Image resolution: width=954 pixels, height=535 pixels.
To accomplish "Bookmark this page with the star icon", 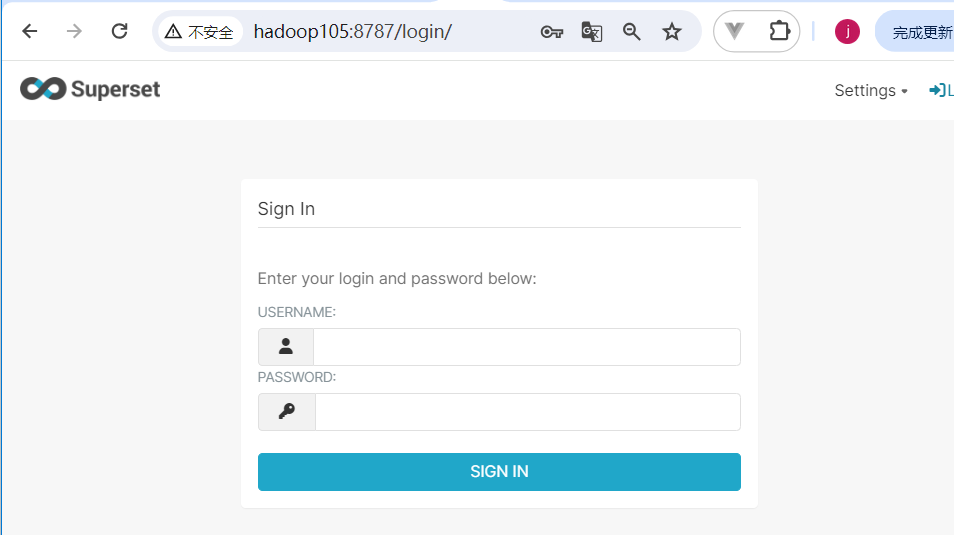I will [672, 32].
